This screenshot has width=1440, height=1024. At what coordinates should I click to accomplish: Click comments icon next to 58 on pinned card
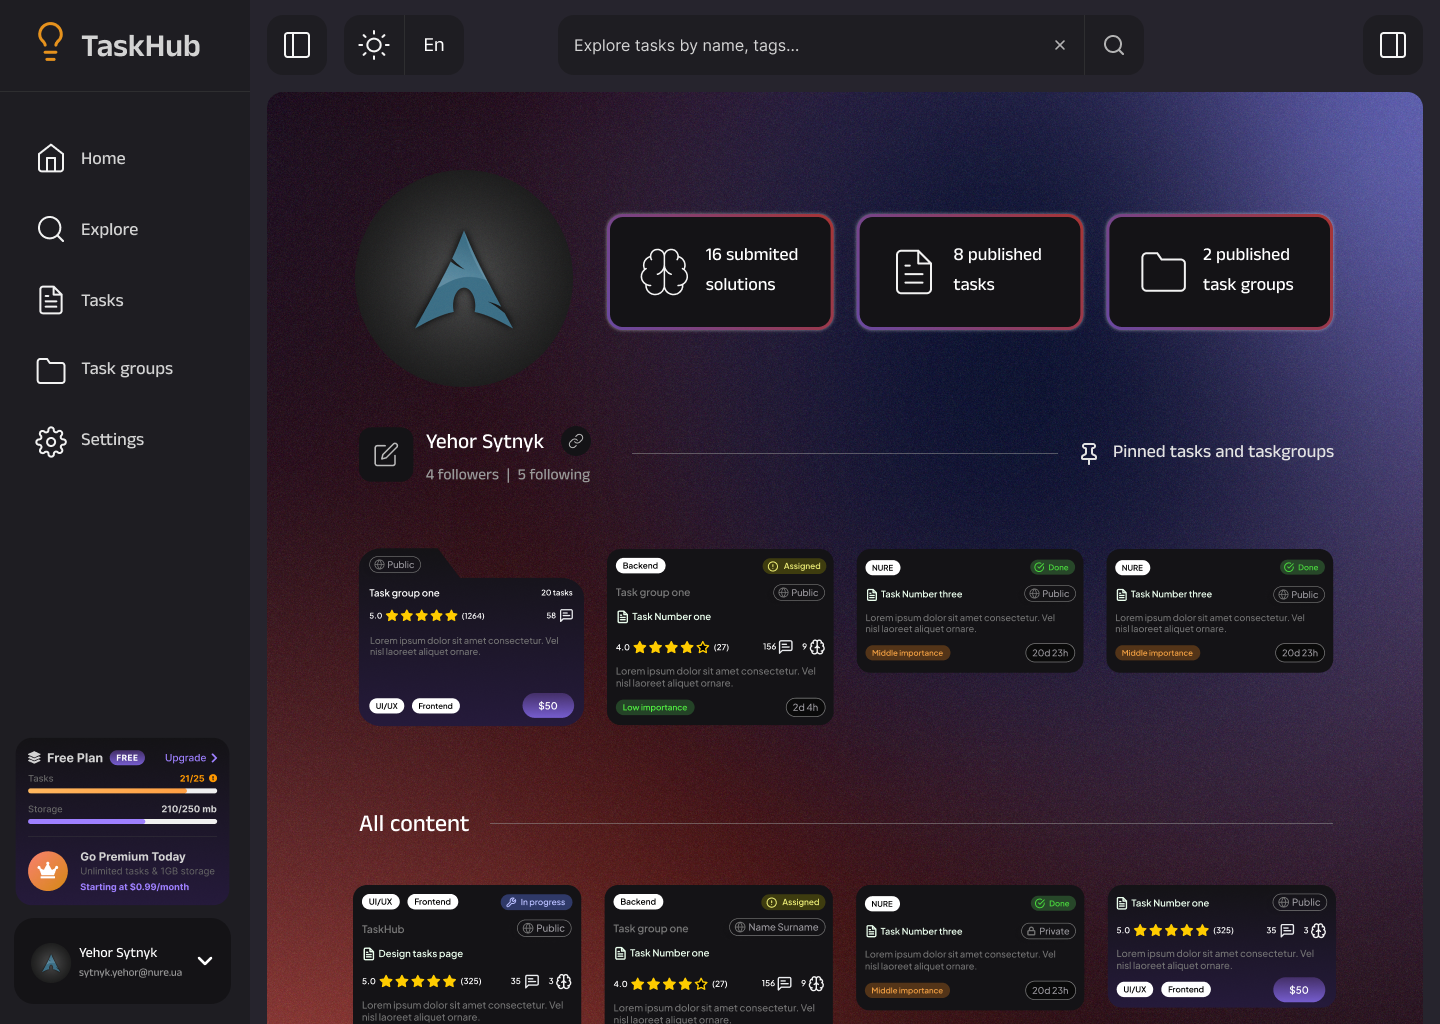pyautogui.click(x=567, y=616)
